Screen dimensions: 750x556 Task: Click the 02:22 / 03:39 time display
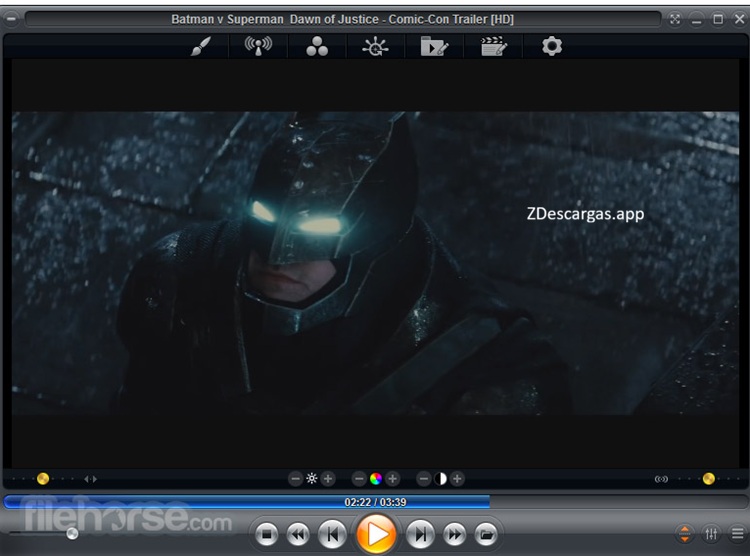tap(375, 502)
